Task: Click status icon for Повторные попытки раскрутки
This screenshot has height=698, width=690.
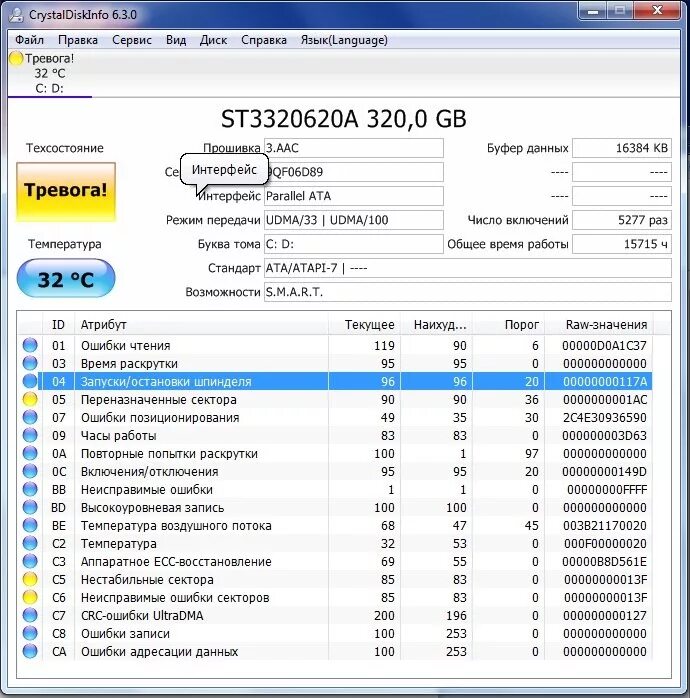Action: pos(30,453)
